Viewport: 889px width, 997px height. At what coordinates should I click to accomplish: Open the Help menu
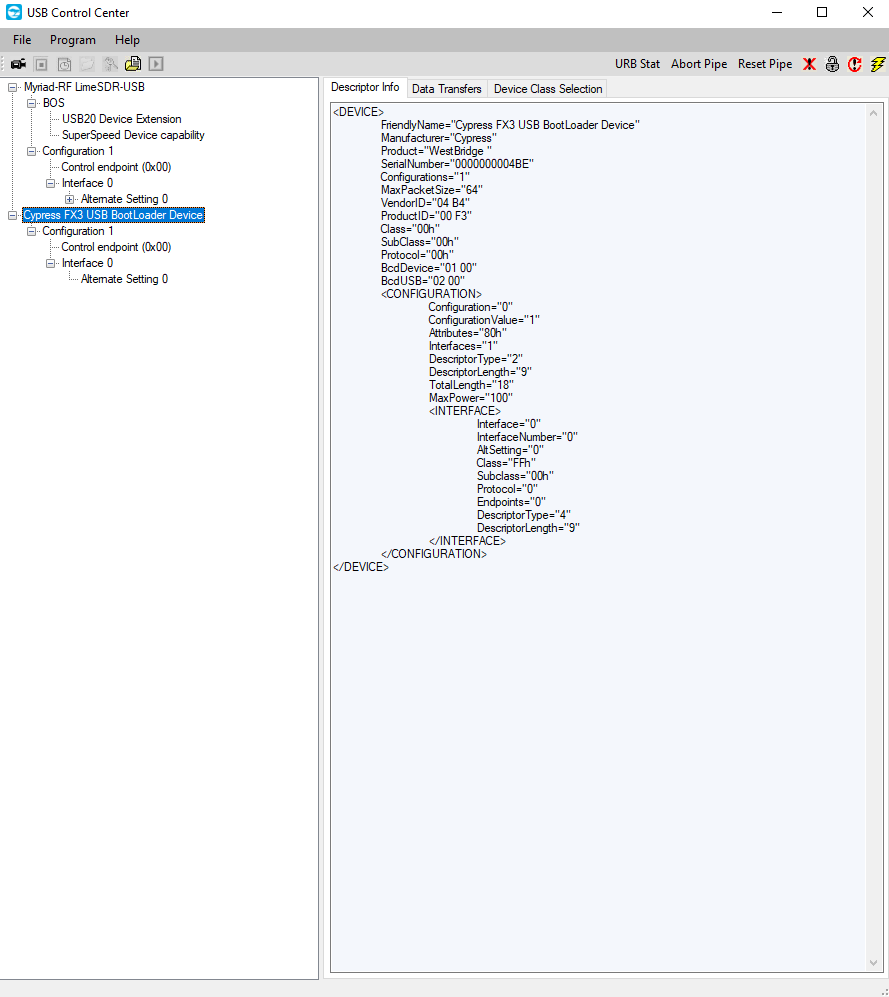pyautogui.click(x=127, y=40)
